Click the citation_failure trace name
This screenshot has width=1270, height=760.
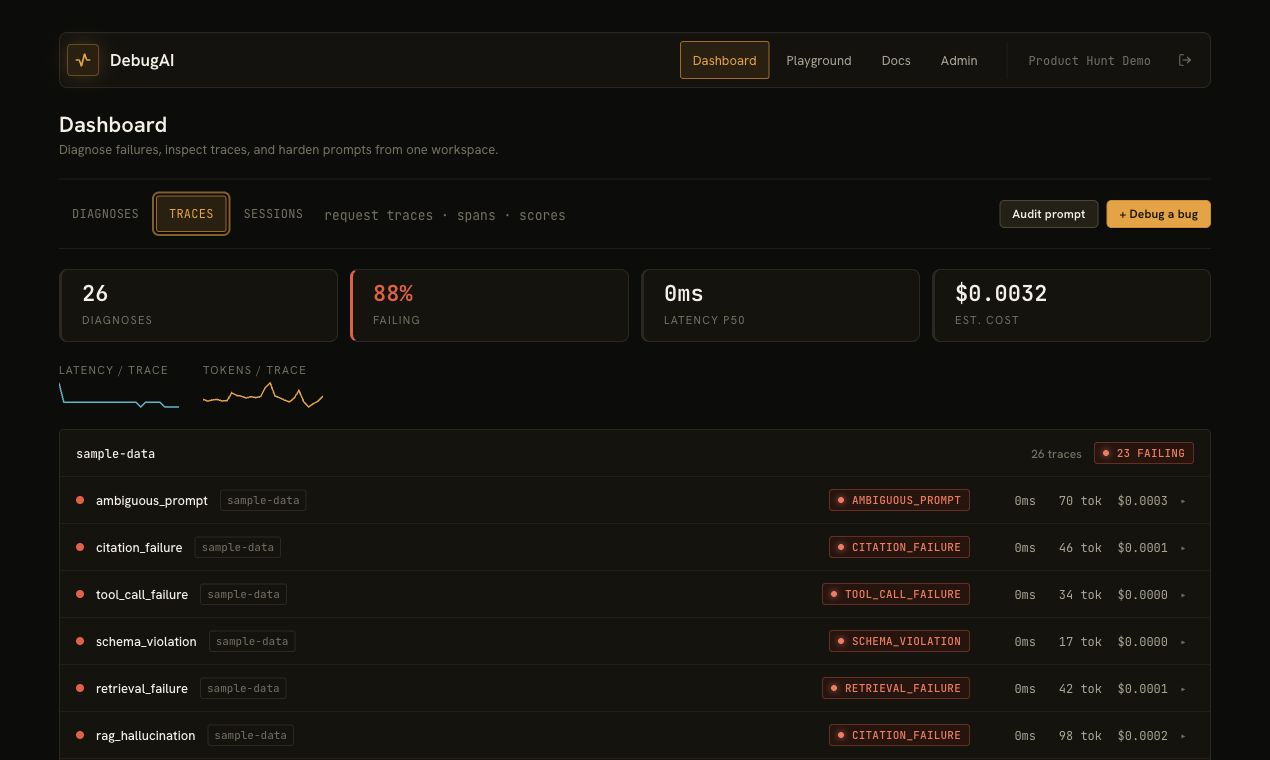pyautogui.click(x=139, y=547)
